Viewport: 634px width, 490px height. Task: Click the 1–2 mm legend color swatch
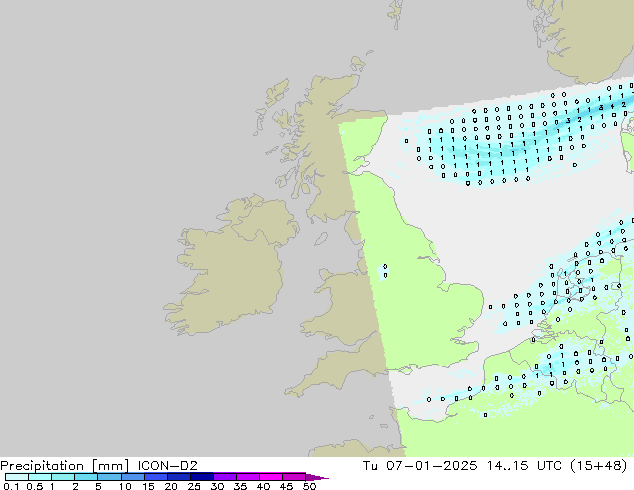[x=63, y=477]
